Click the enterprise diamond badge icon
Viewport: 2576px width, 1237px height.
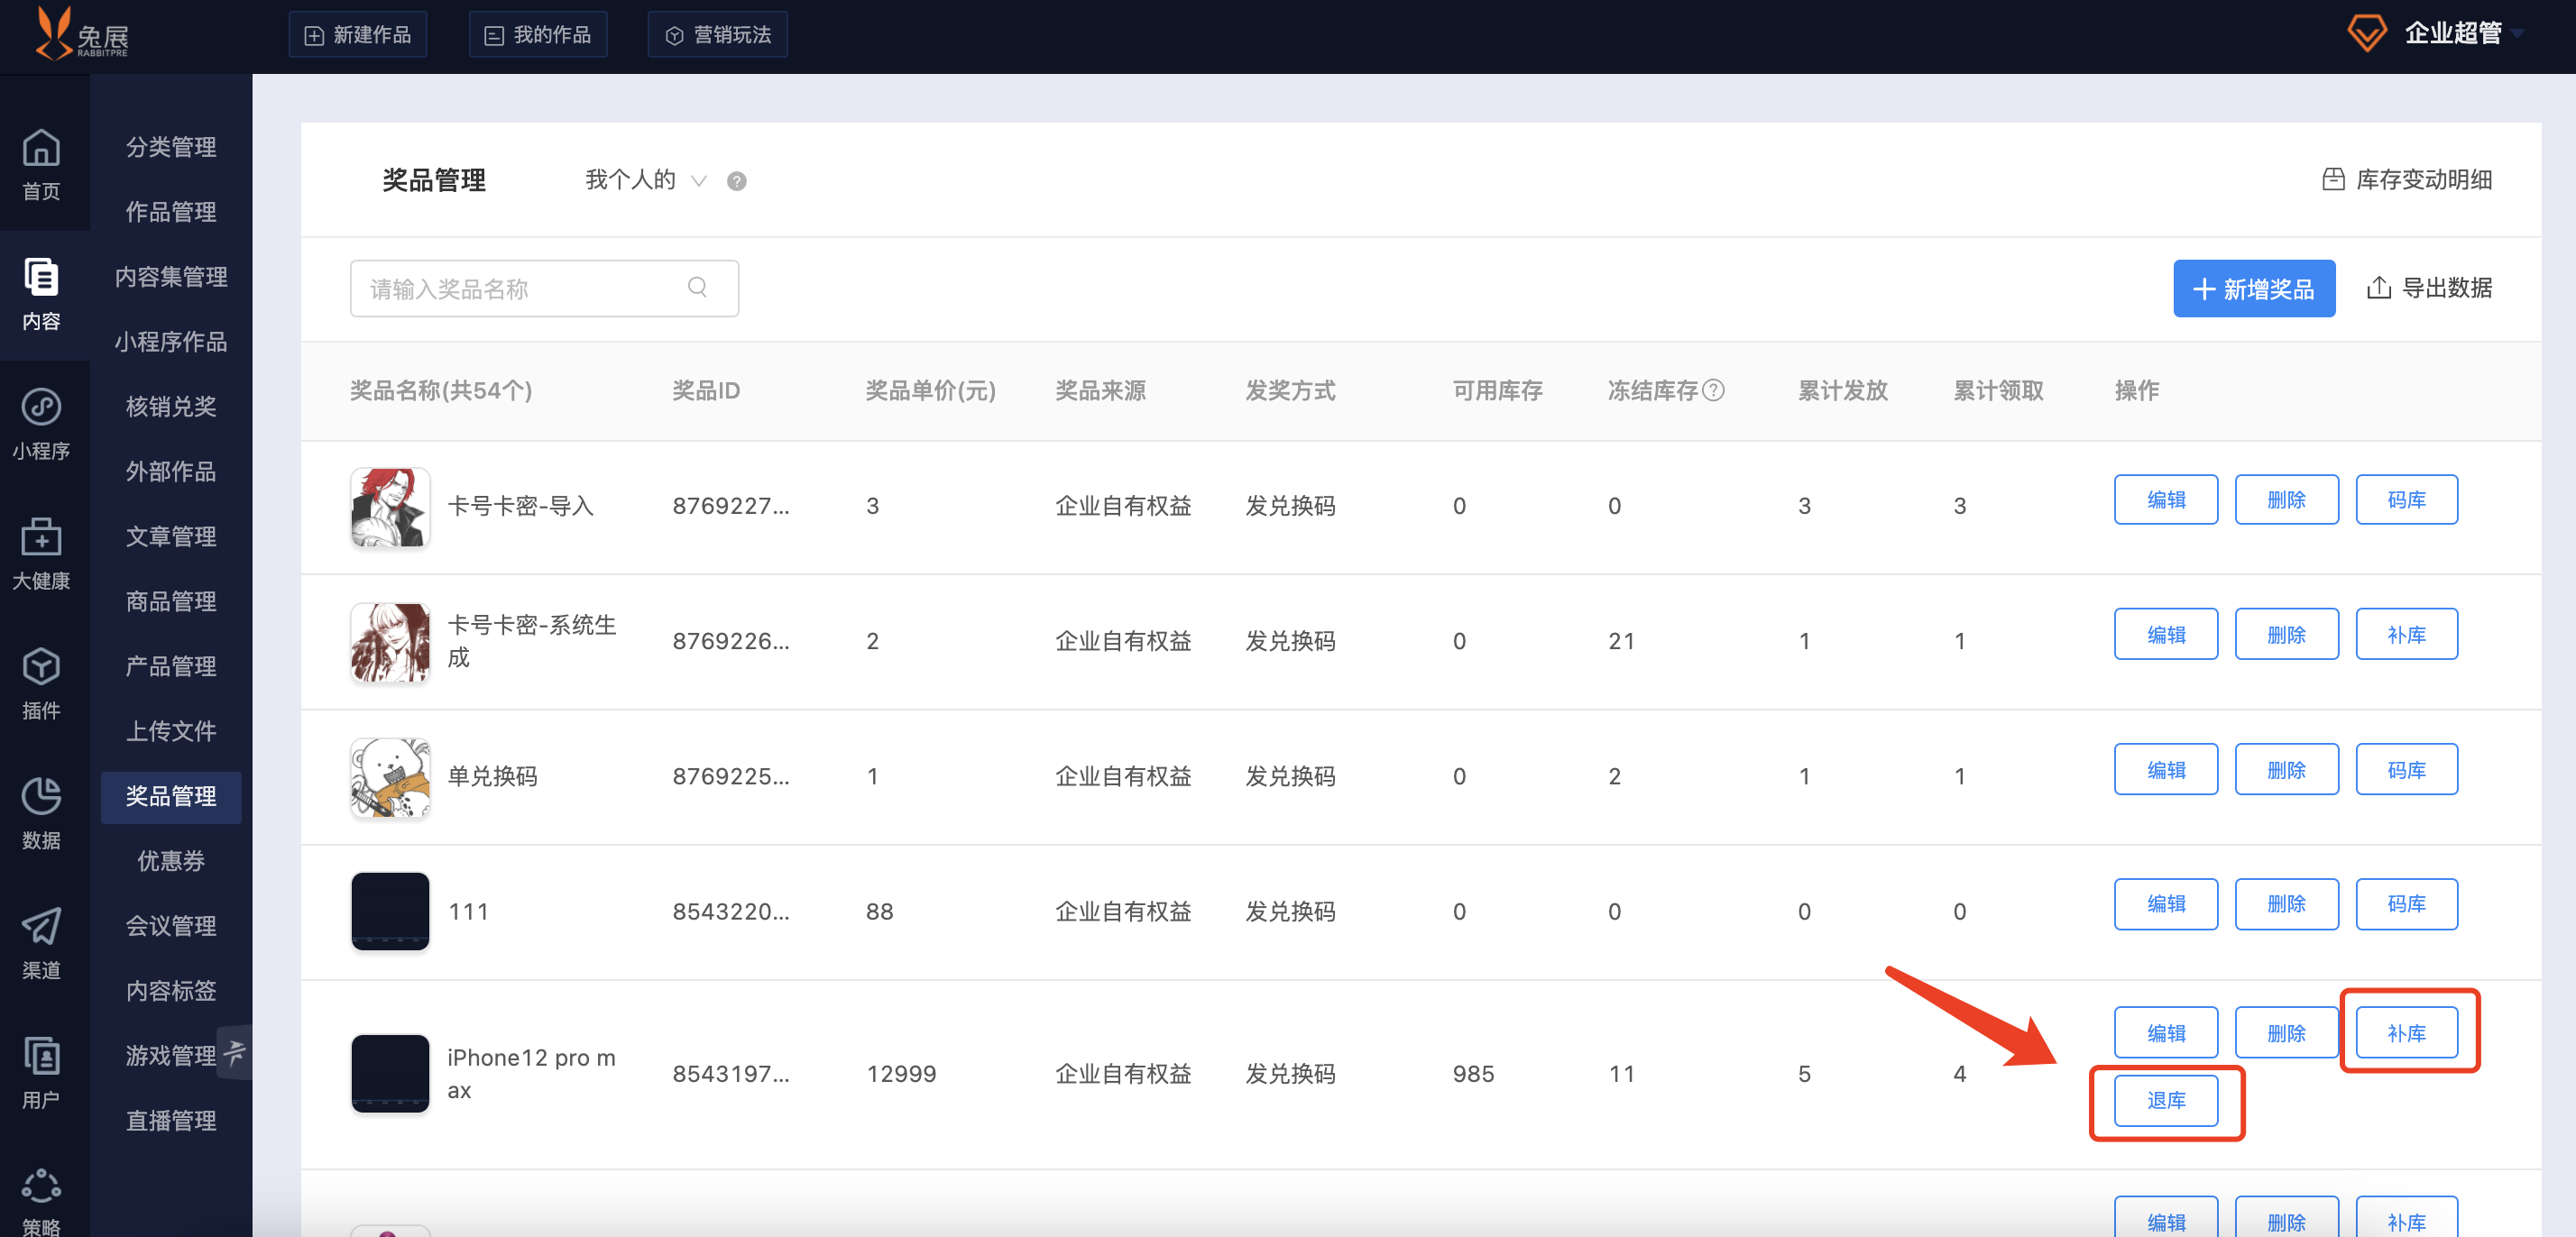2366,33
